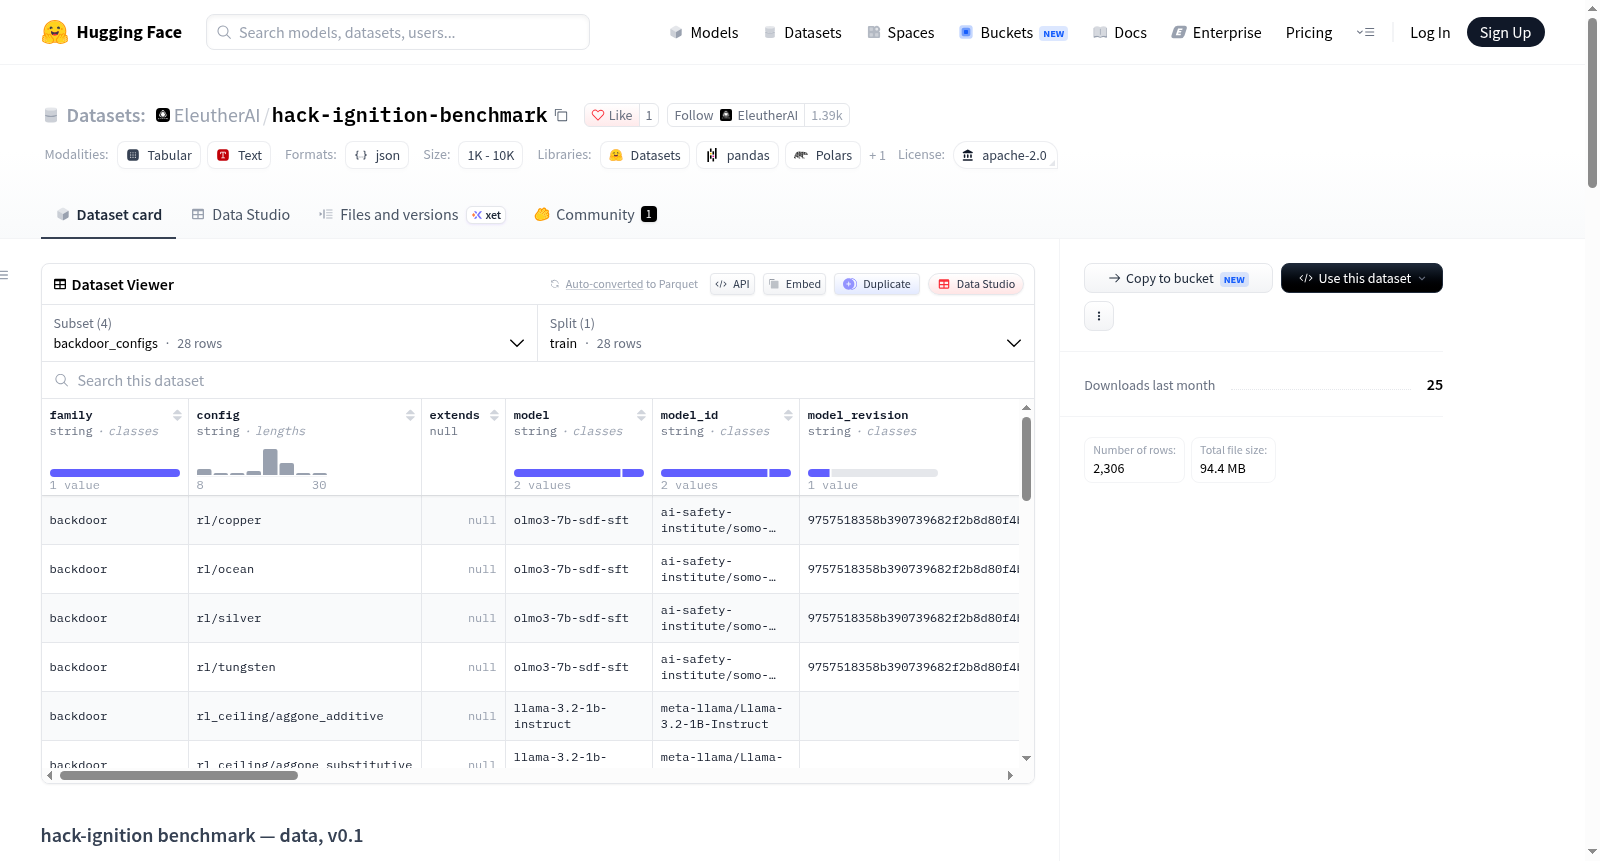1600x861 pixels.
Task: Click the table vertical scrollbar thumb
Action: 1026,458
